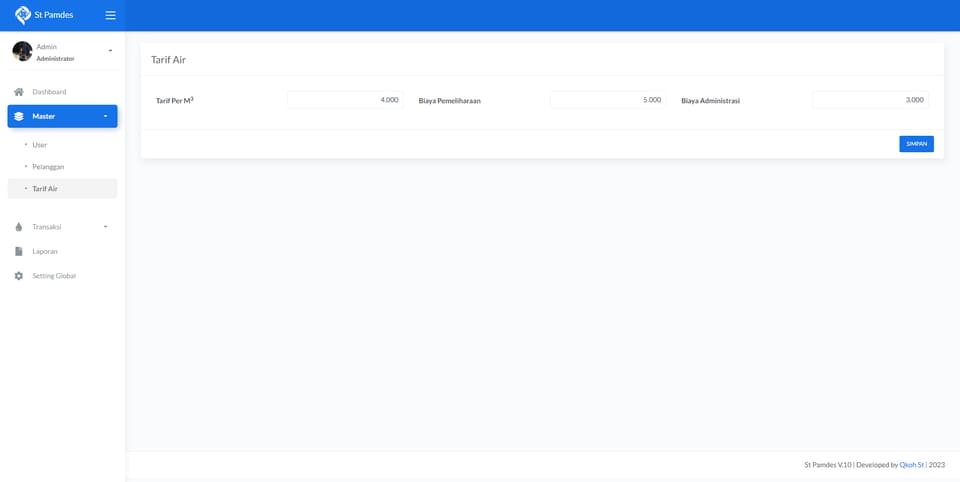This screenshot has height=482, width=960.
Task: Click the Admin username text
Action: click(47, 47)
